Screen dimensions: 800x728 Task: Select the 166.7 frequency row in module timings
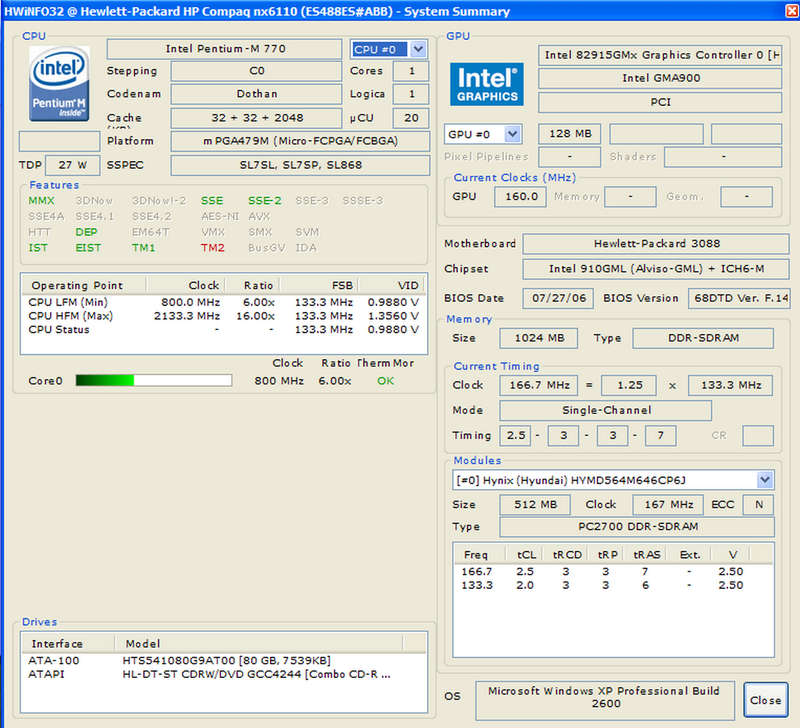pyautogui.click(x=613, y=571)
